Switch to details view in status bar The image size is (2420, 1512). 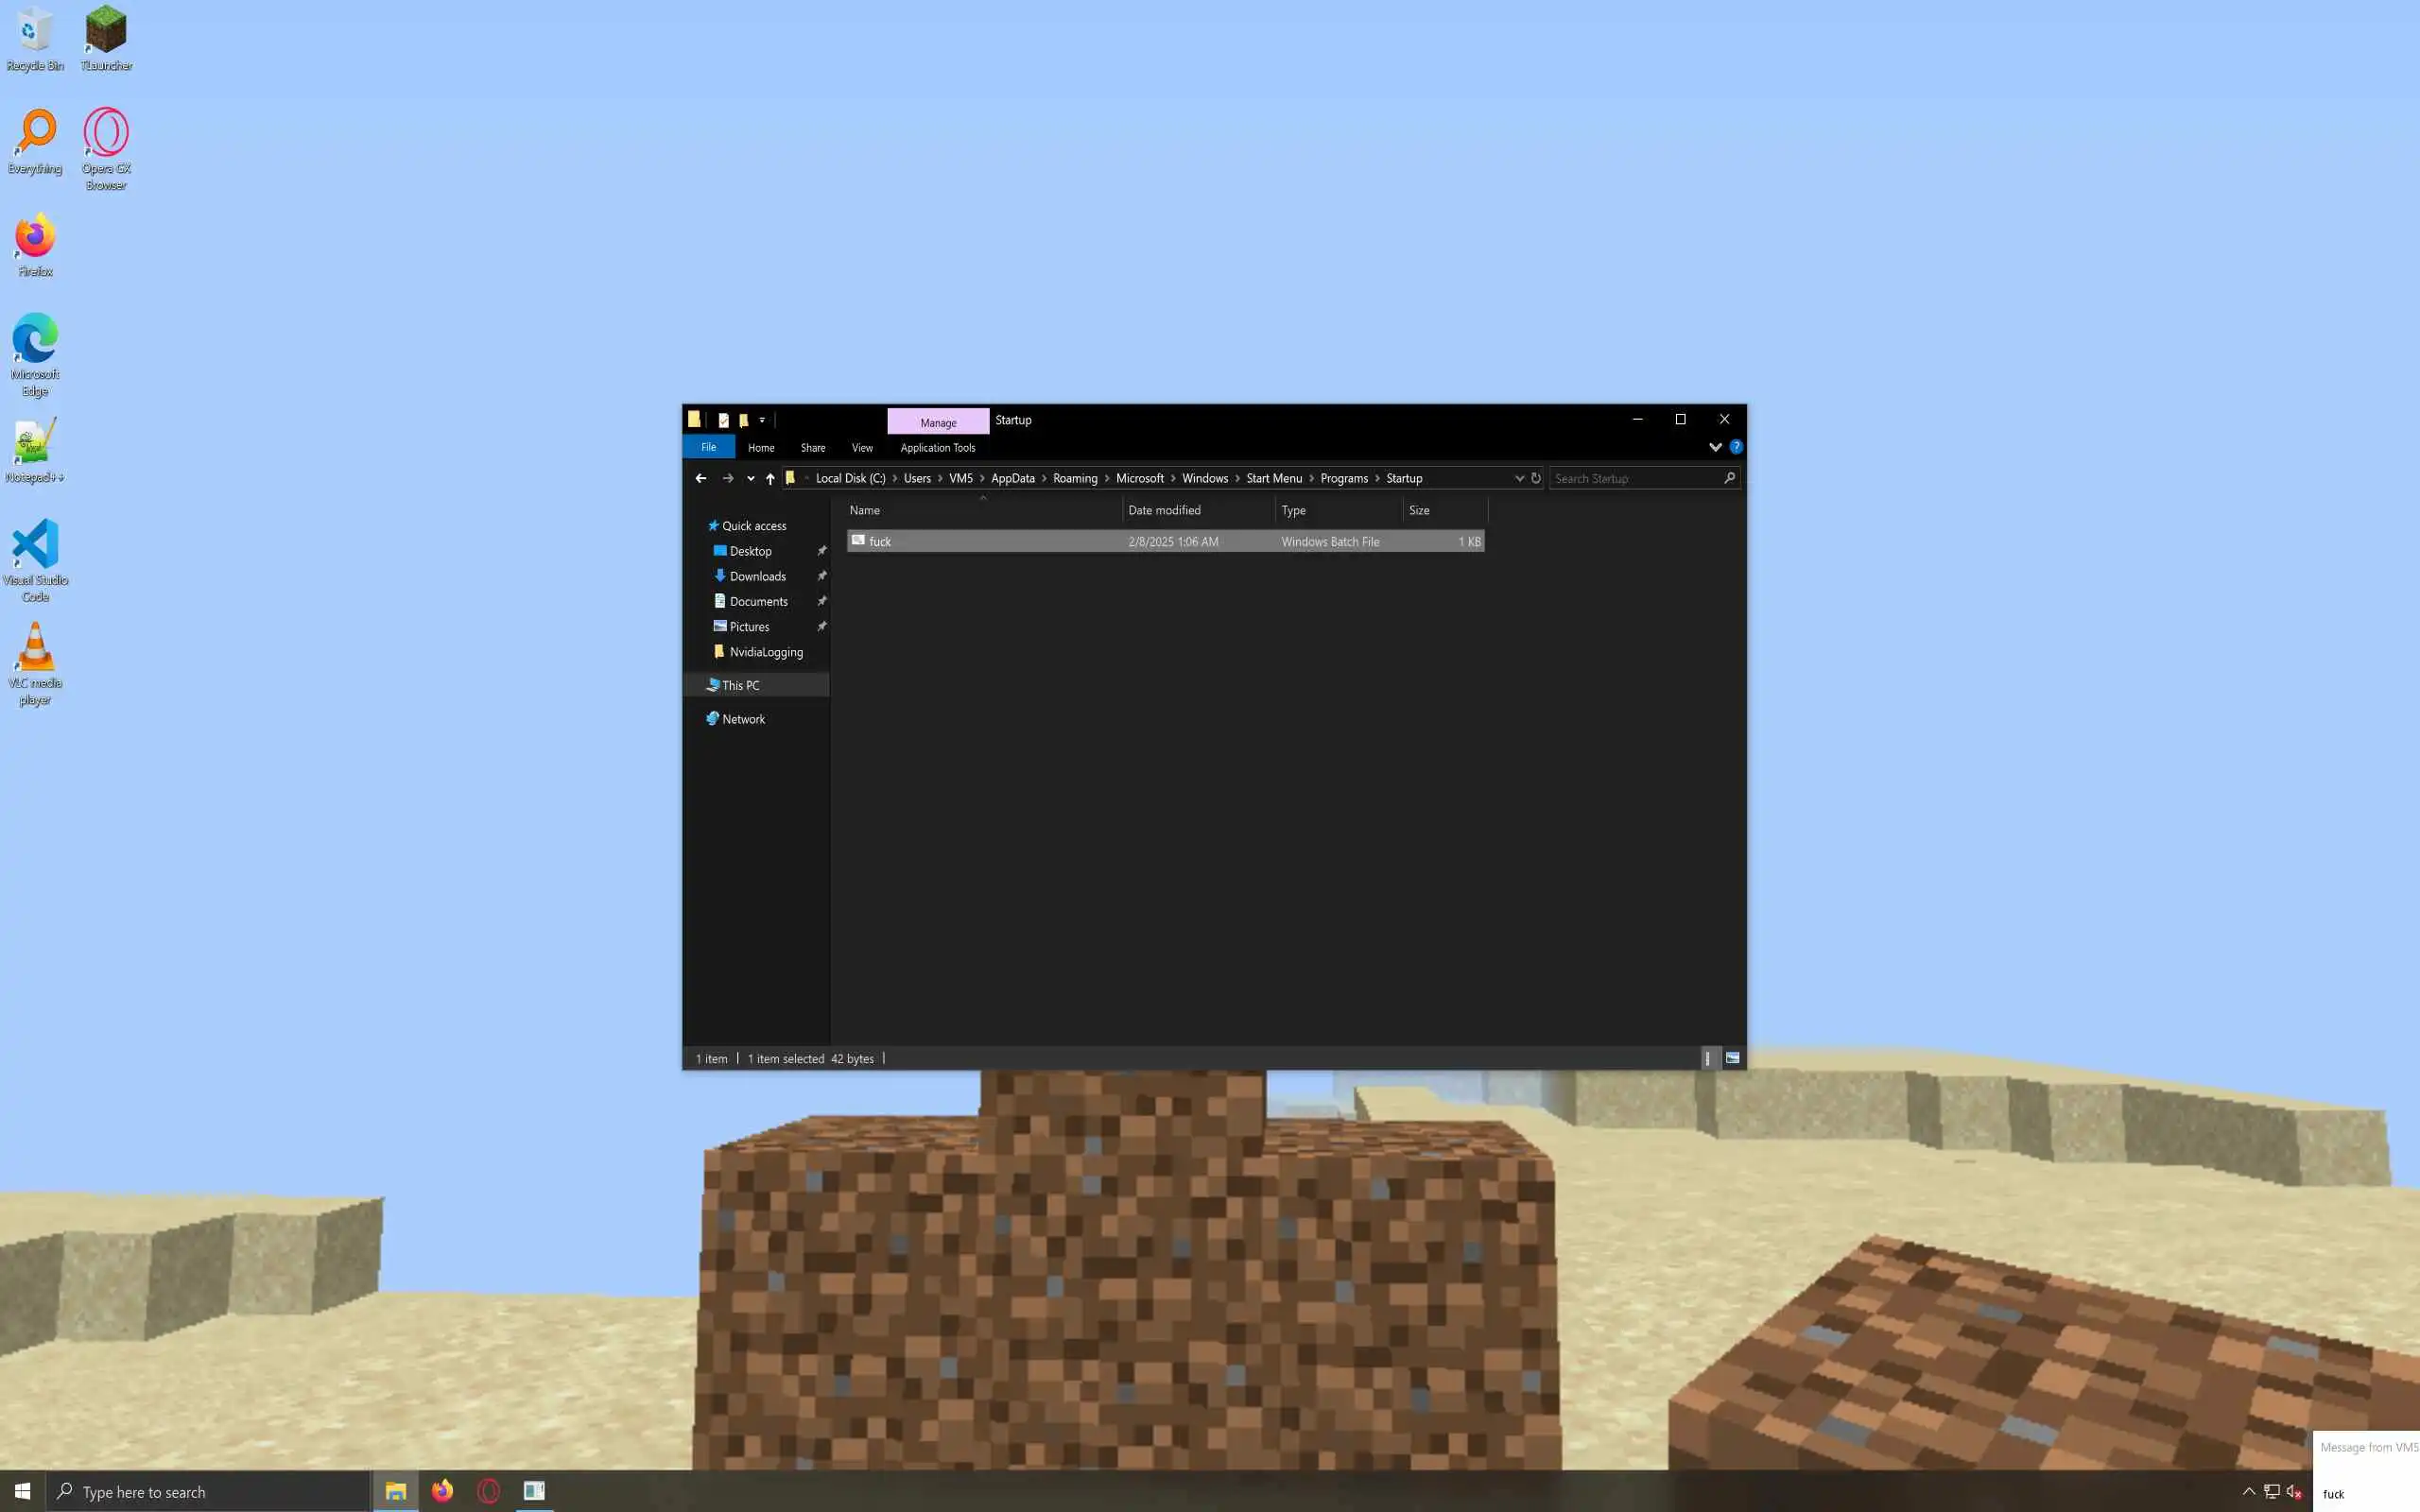[1708, 1058]
